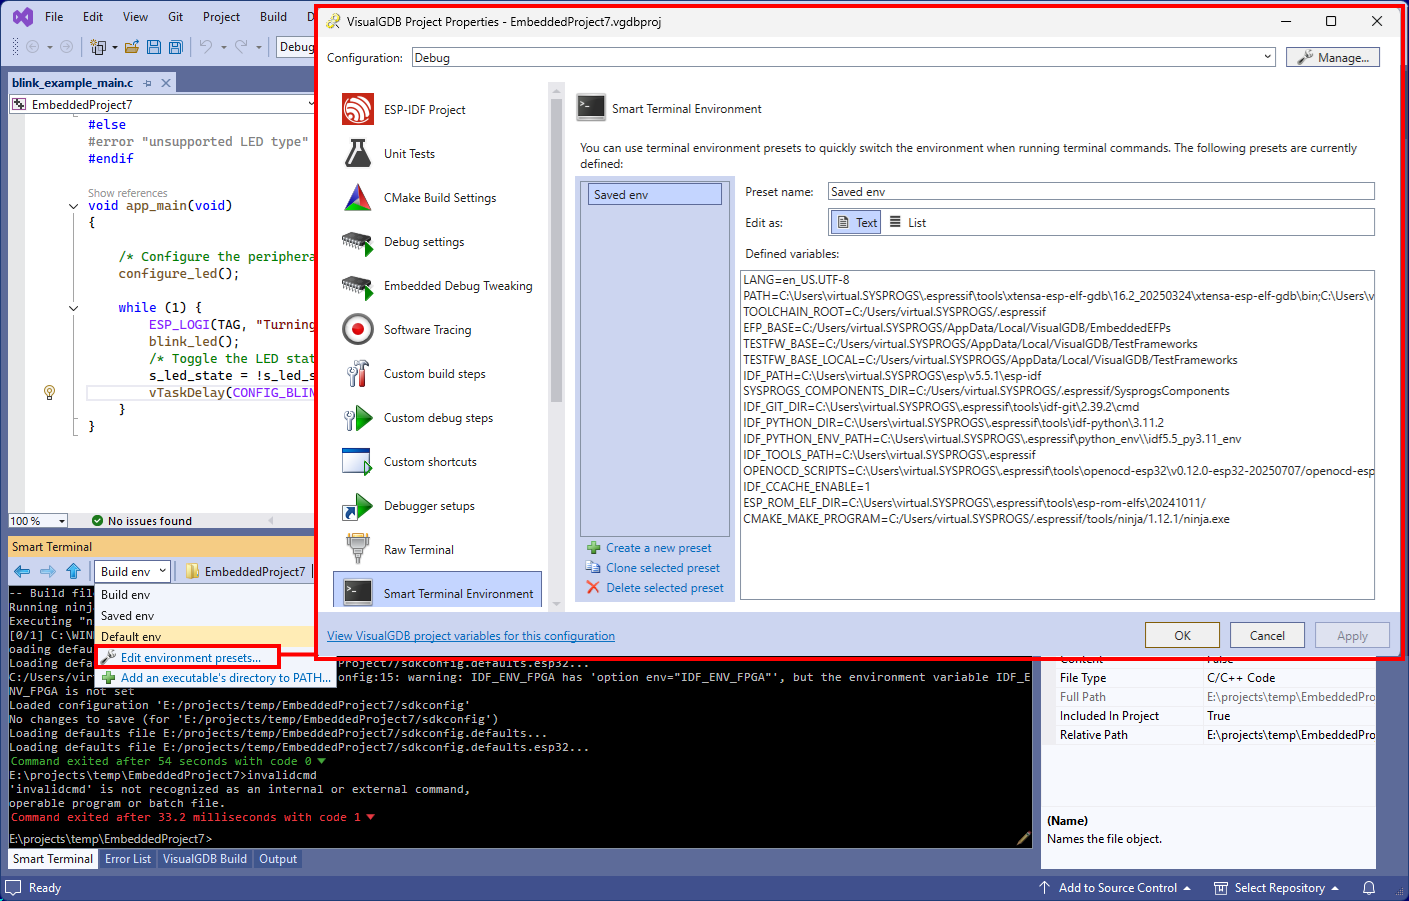Open Custom shortcuts page
Screen dimensions: 1409x901
[437, 462]
